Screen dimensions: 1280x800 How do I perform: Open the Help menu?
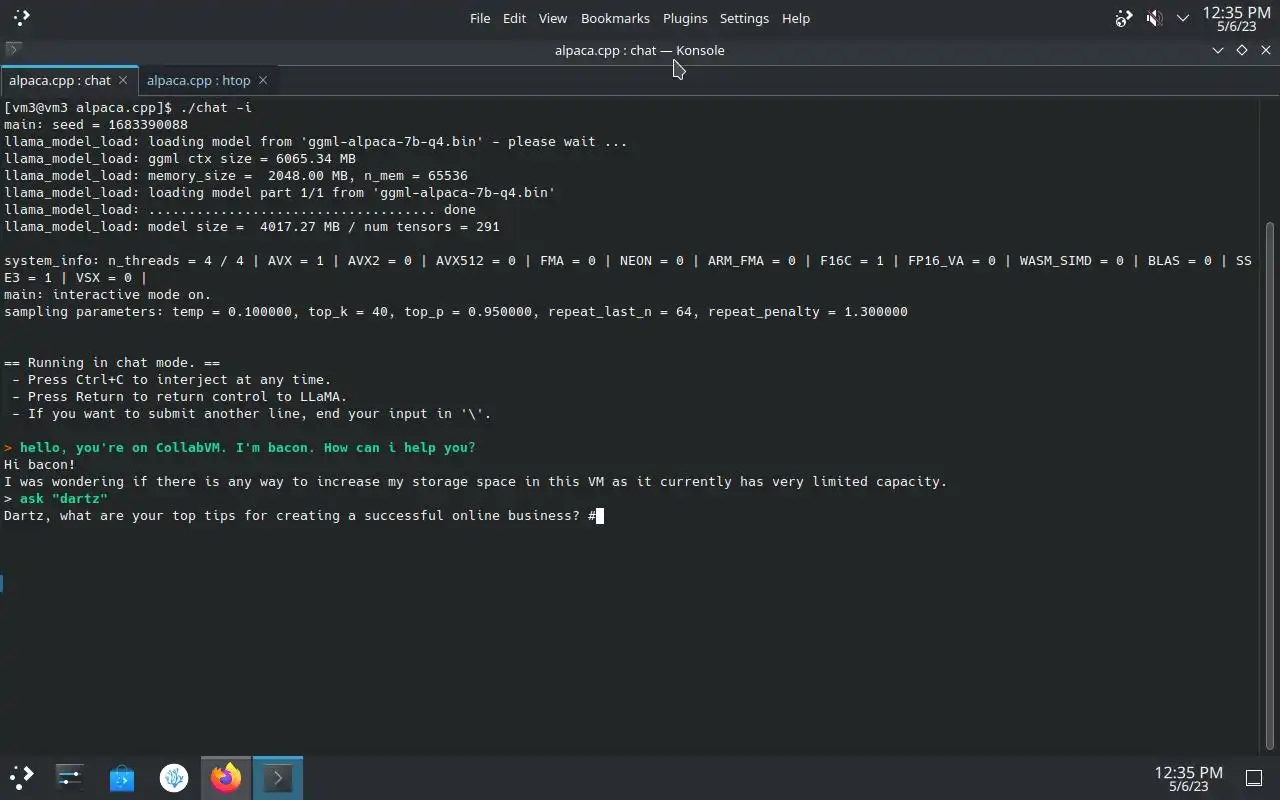(796, 18)
